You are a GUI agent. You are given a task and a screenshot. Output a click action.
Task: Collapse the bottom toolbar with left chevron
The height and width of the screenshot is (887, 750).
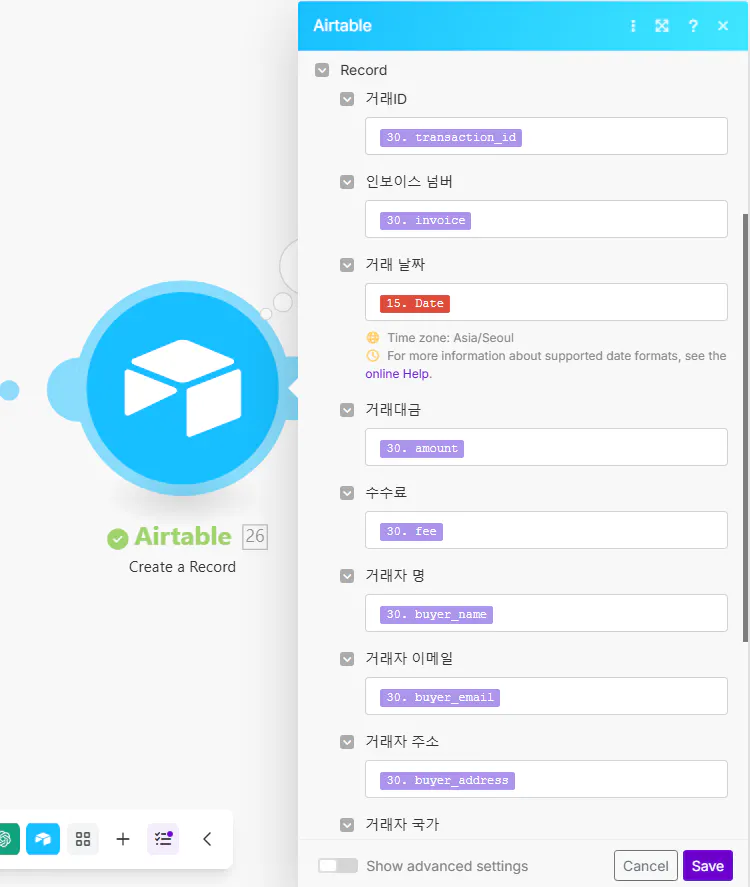click(x=207, y=838)
